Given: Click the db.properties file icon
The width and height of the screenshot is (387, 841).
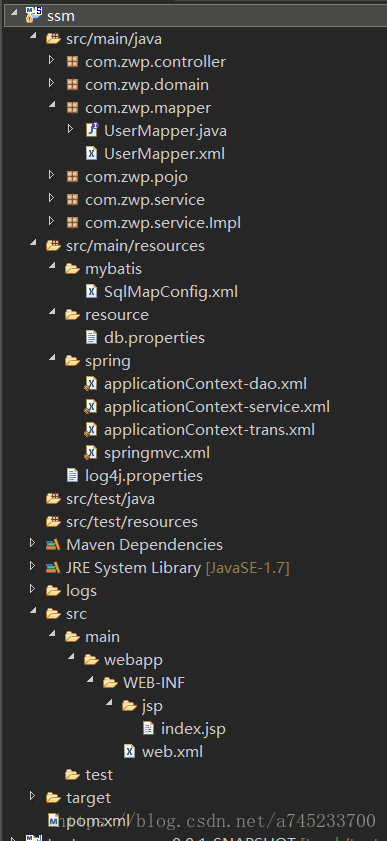Looking at the screenshot, I should (92, 338).
